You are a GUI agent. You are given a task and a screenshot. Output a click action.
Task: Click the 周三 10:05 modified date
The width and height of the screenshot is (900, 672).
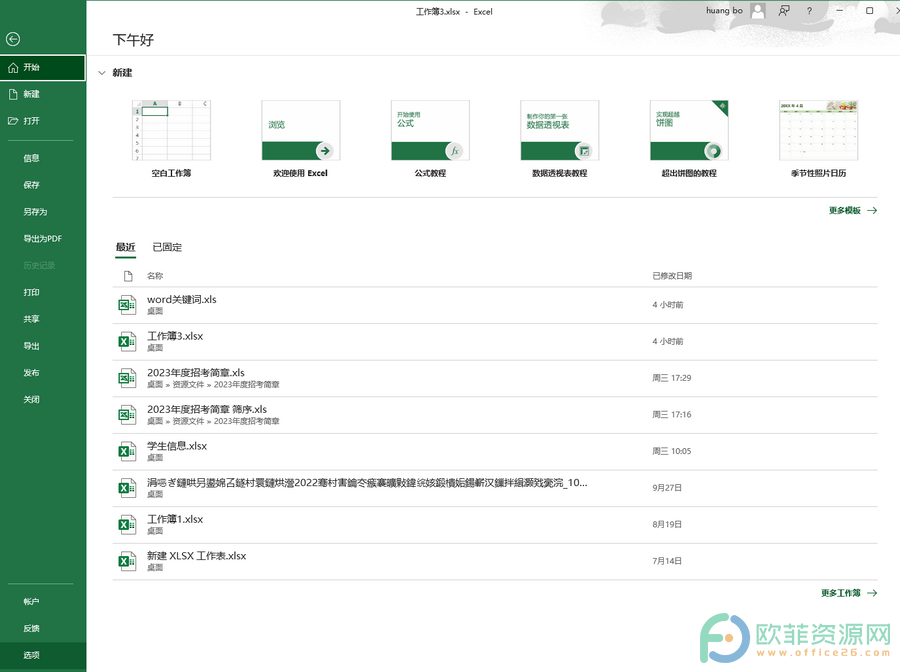[672, 452]
